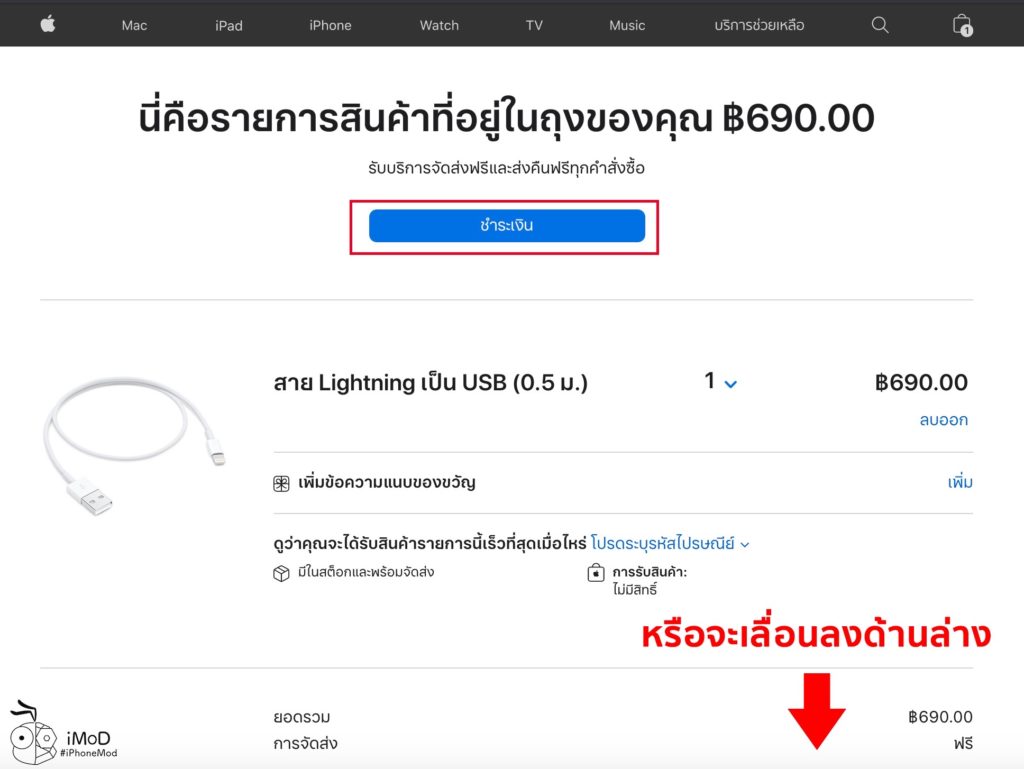This screenshot has width=1024, height=769.
Task: Open the iPhone menu item
Action: pyautogui.click(x=330, y=25)
